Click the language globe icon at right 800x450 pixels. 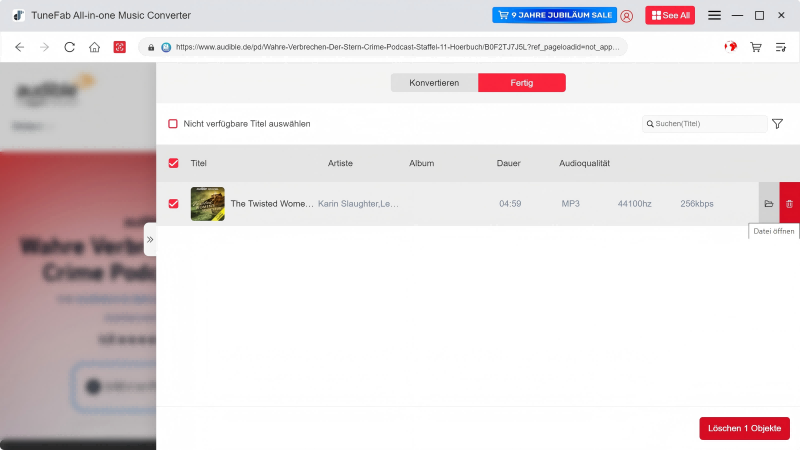click(x=731, y=47)
